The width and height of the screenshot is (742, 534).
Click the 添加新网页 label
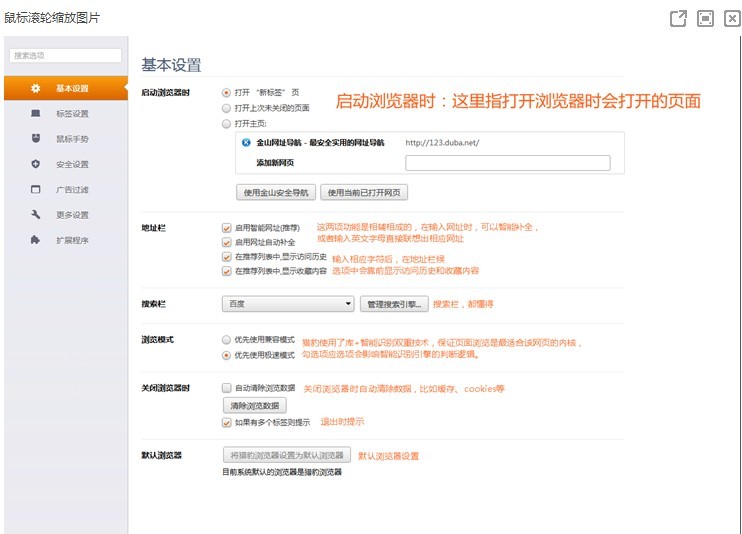[x=275, y=163]
